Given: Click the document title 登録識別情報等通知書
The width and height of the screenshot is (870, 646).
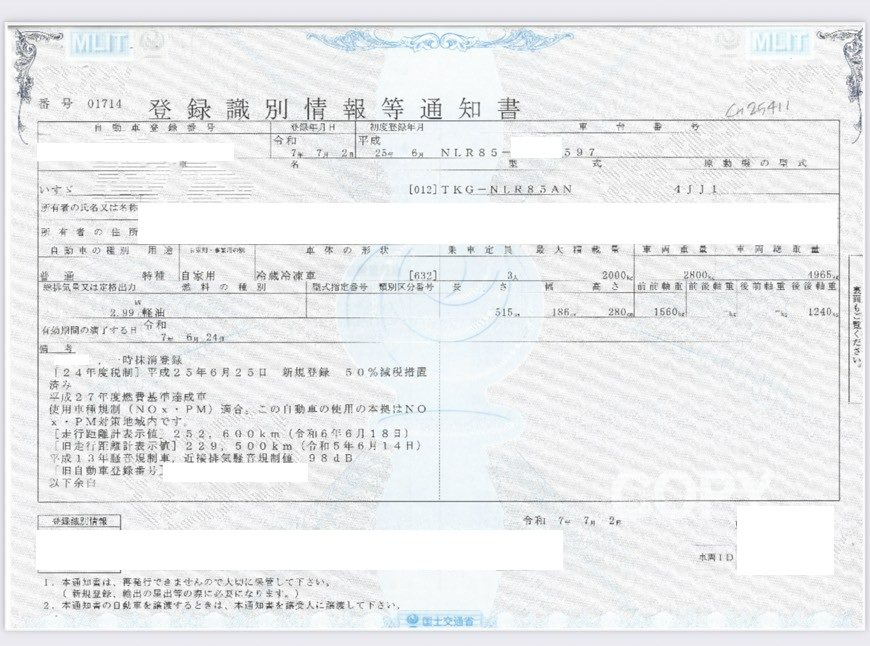Looking at the screenshot, I should coord(335,109).
